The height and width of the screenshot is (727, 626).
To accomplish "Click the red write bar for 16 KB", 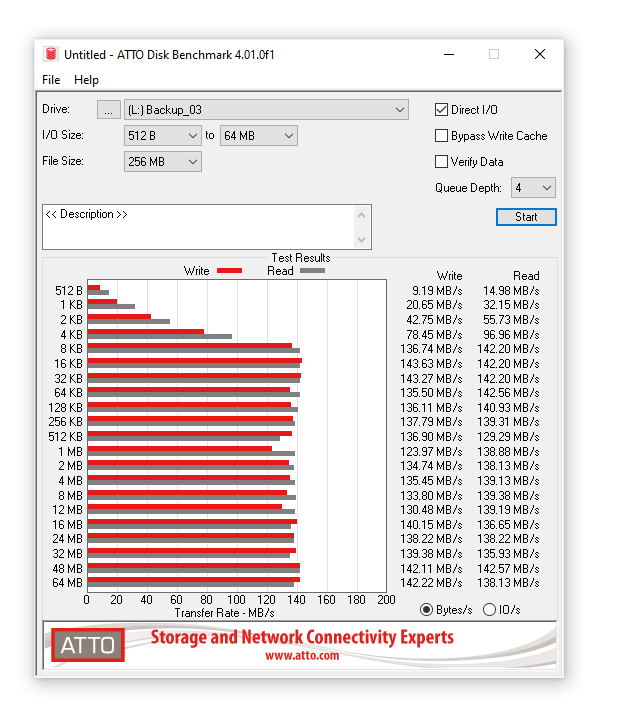I will [195, 361].
